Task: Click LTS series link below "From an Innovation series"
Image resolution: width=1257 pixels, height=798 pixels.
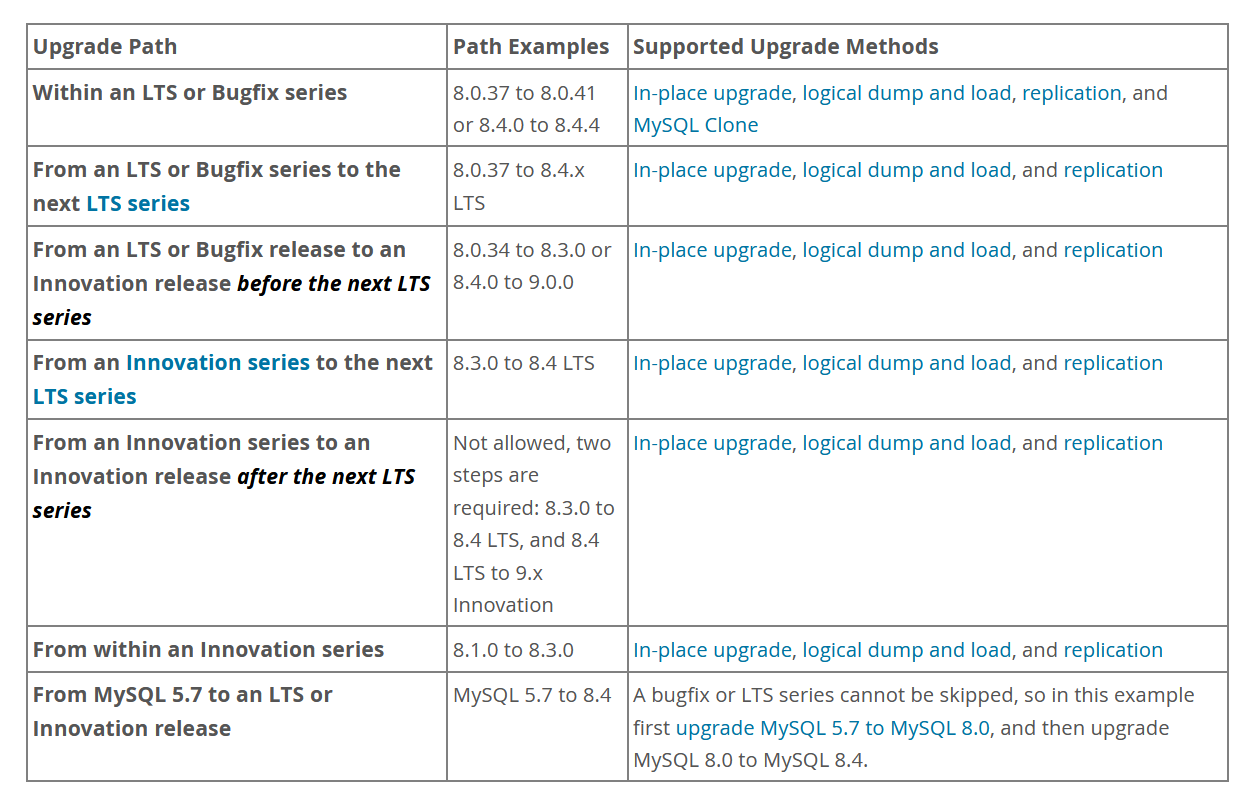Action: [x=84, y=396]
